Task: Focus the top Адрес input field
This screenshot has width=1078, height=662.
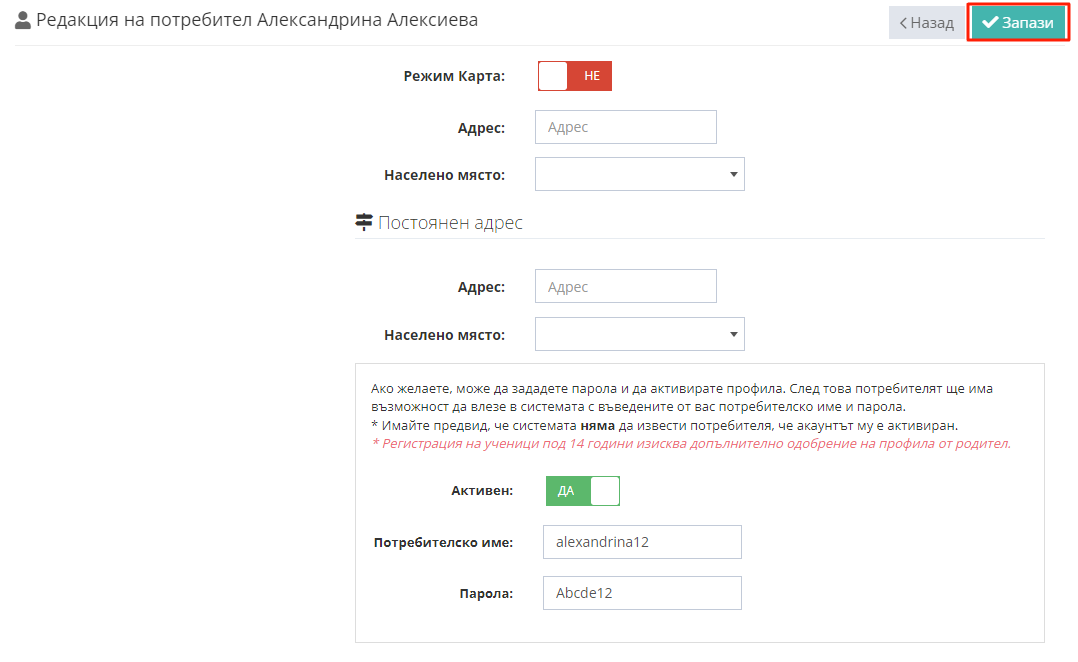Action: click(626, 127)
